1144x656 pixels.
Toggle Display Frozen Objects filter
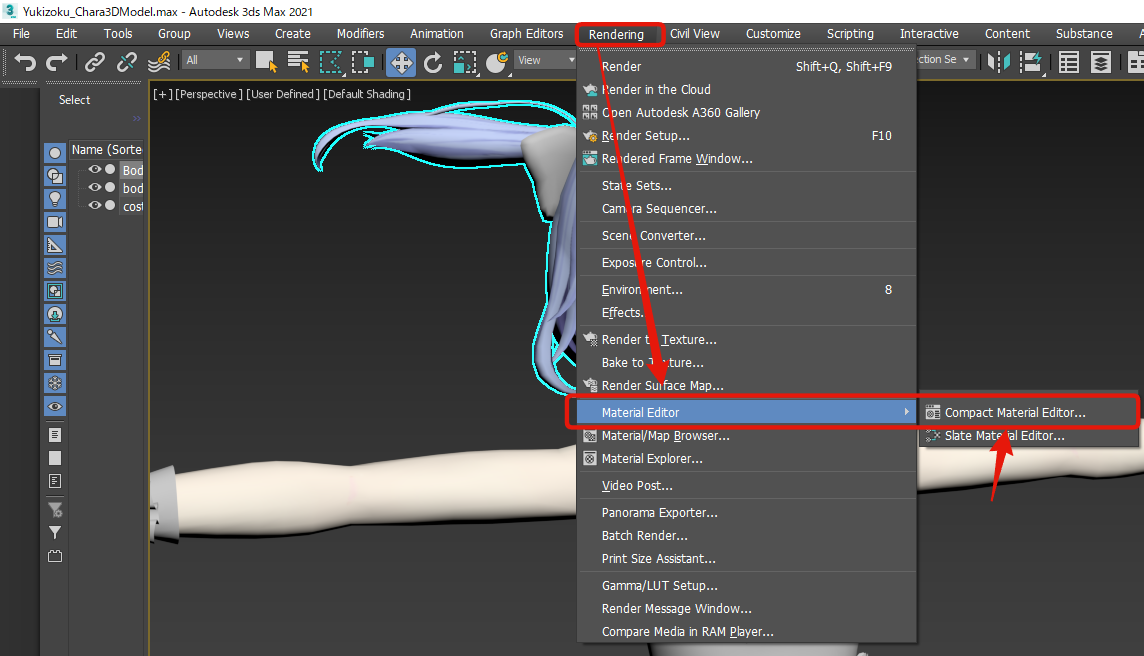(55, 383)
